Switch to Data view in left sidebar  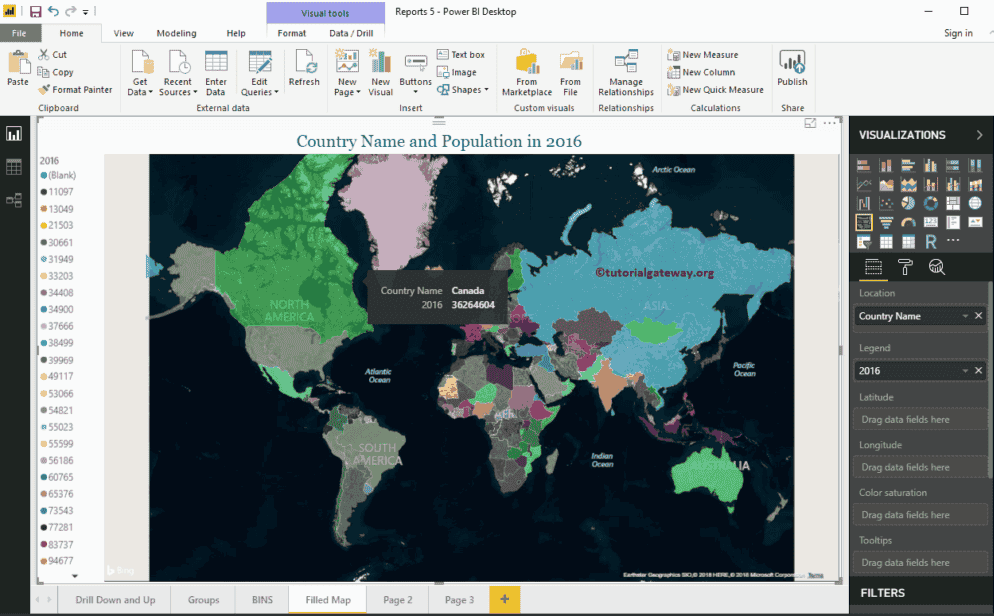(15, 166)
